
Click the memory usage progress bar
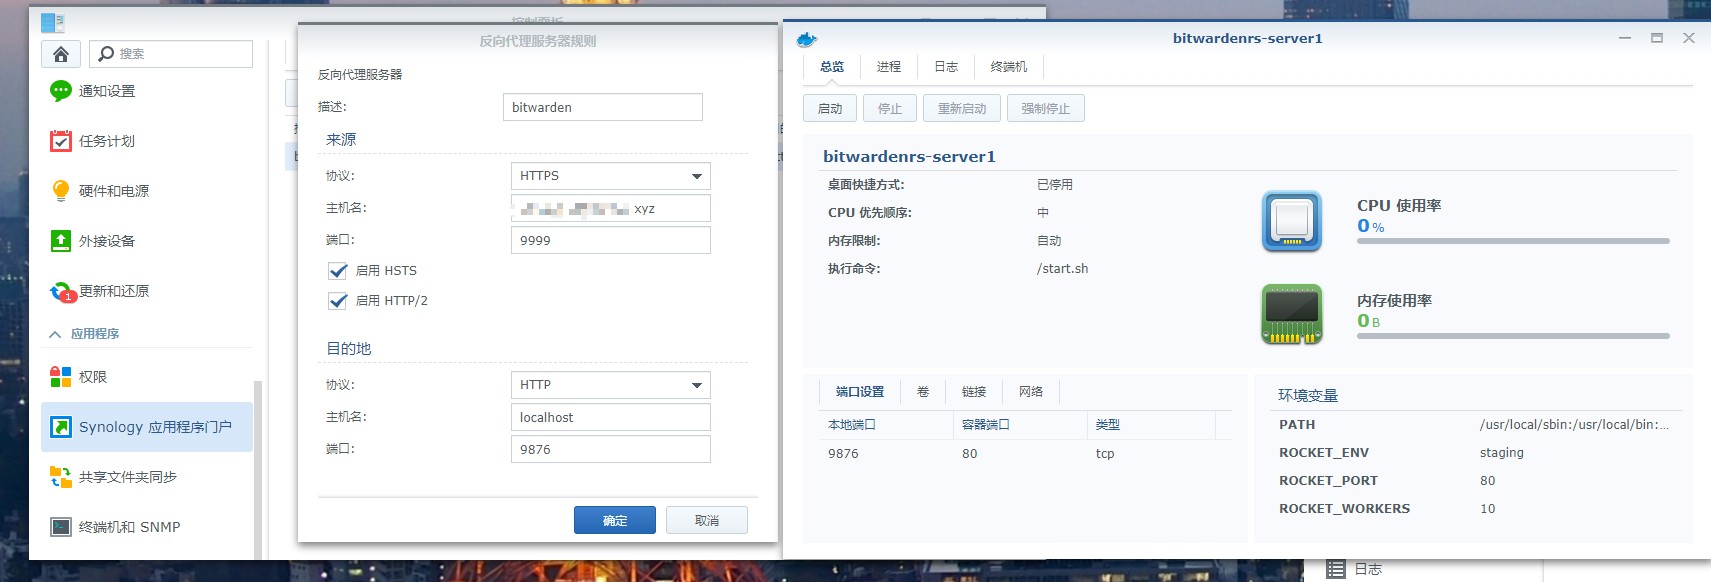1513,336
